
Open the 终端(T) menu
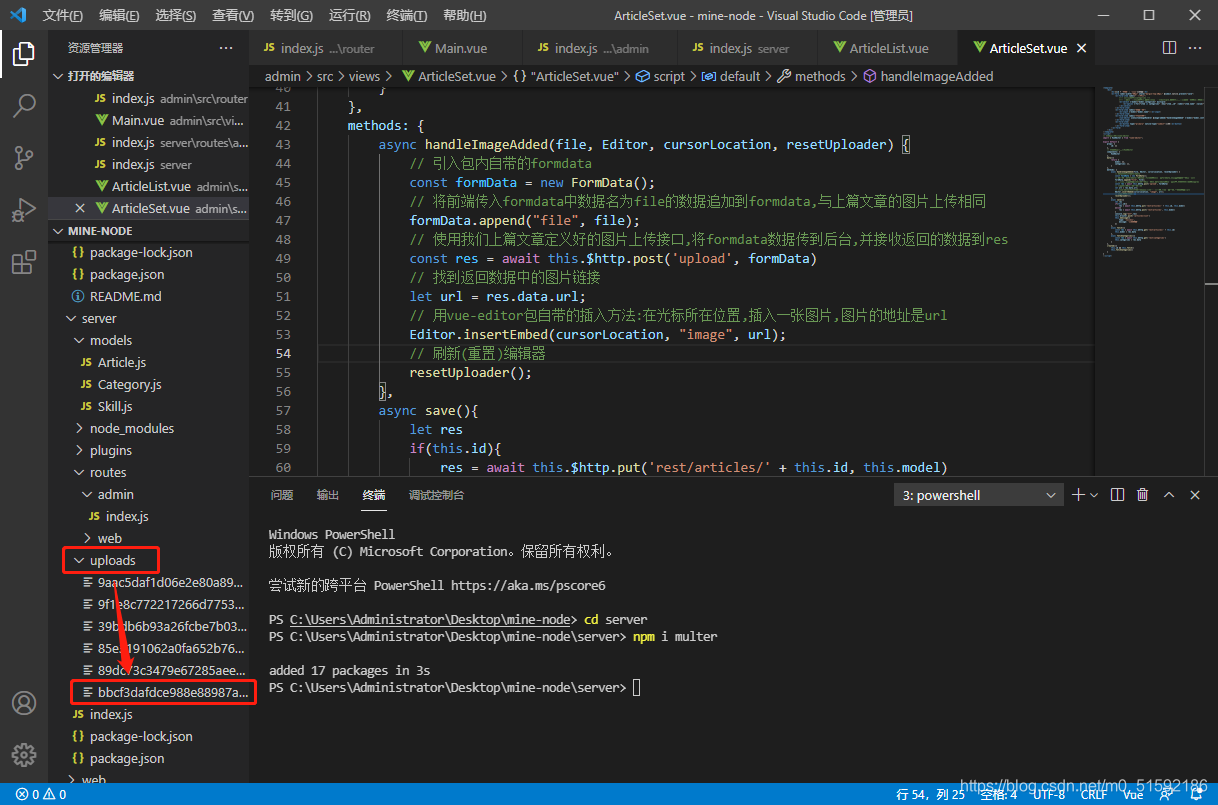pyautogui.click(x=406, y=16)
